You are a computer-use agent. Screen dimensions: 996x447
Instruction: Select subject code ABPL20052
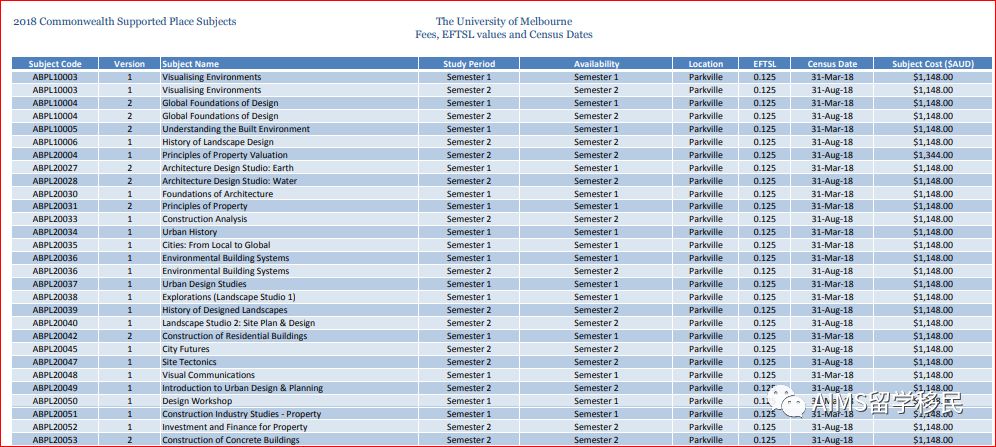pos(55,427)
